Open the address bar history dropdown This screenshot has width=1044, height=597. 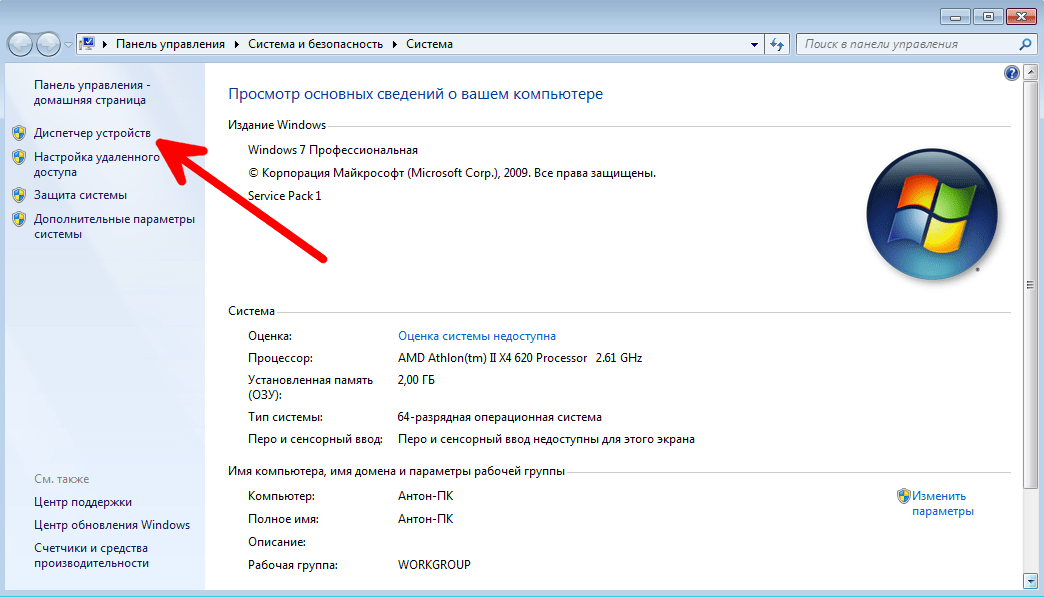(754, 45)
